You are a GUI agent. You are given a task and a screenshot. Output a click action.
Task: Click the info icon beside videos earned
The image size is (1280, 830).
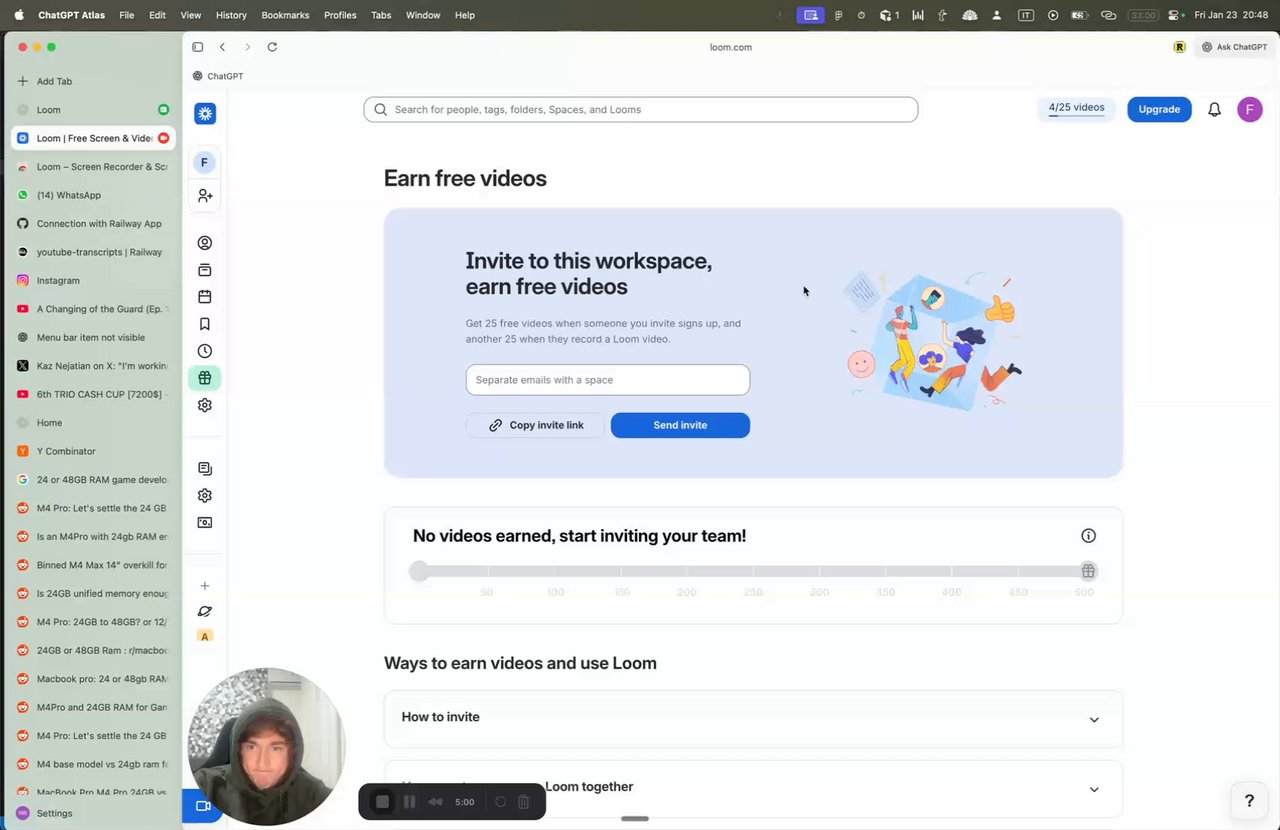[1088, 536]
